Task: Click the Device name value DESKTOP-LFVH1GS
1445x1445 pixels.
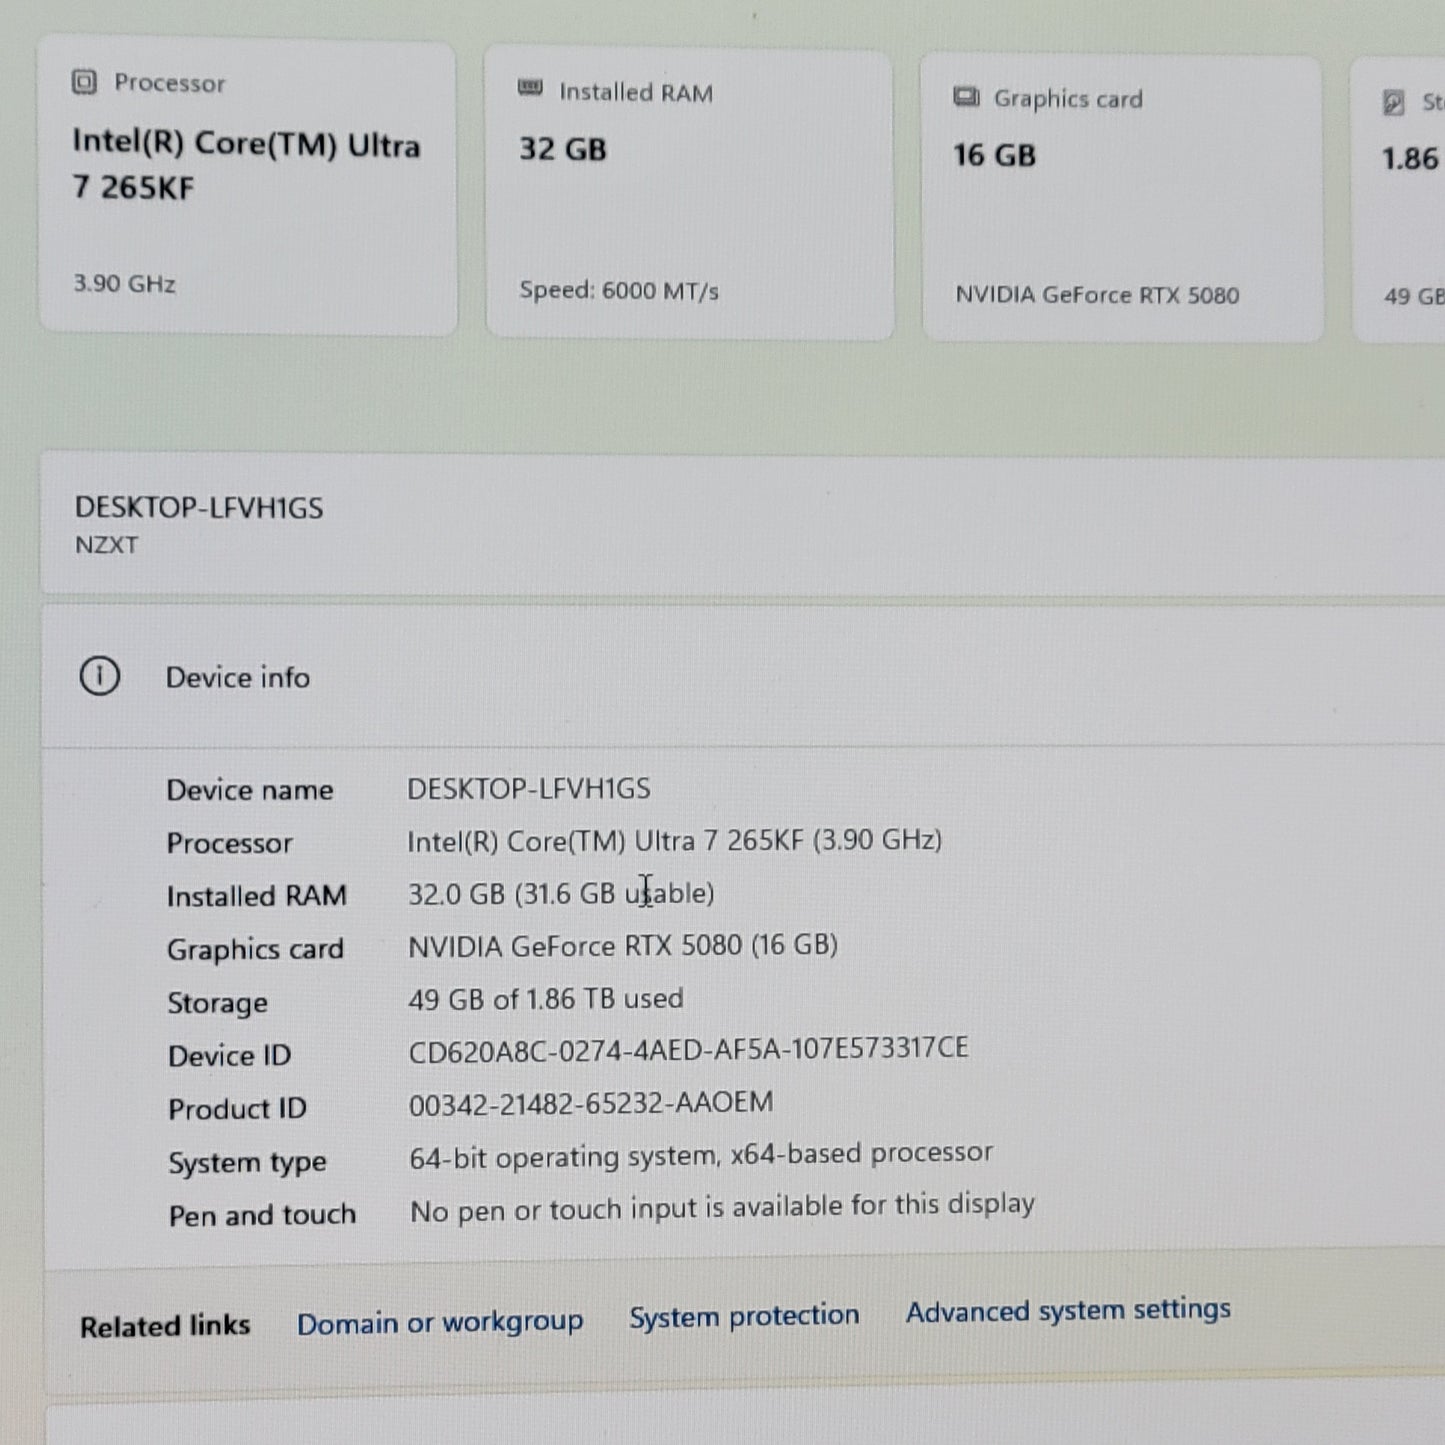Action: pos(529,789)
